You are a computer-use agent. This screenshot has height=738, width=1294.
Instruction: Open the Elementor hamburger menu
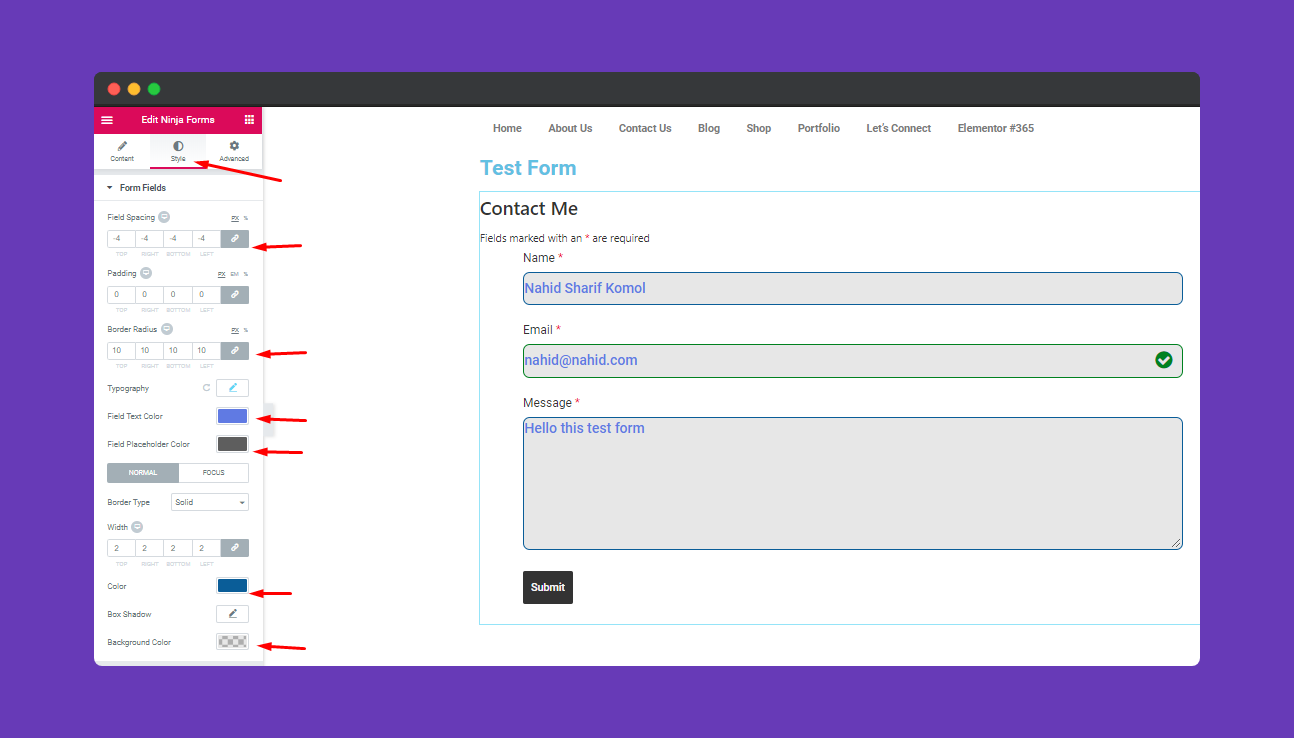tap(107, 120)
